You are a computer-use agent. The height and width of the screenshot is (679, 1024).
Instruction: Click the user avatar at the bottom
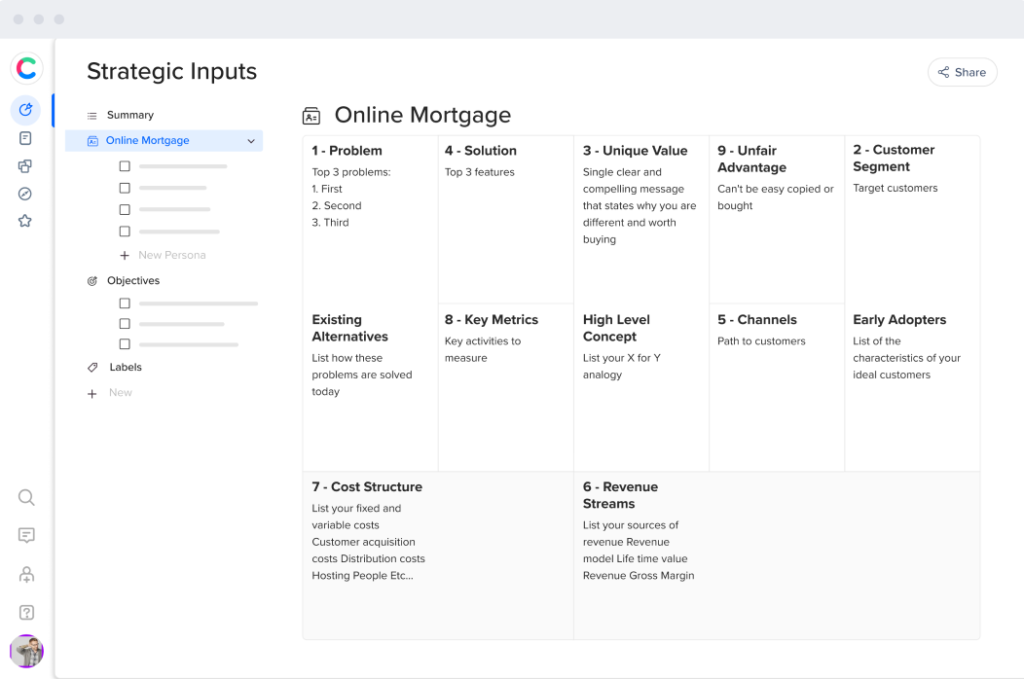(x=26, y=651)
